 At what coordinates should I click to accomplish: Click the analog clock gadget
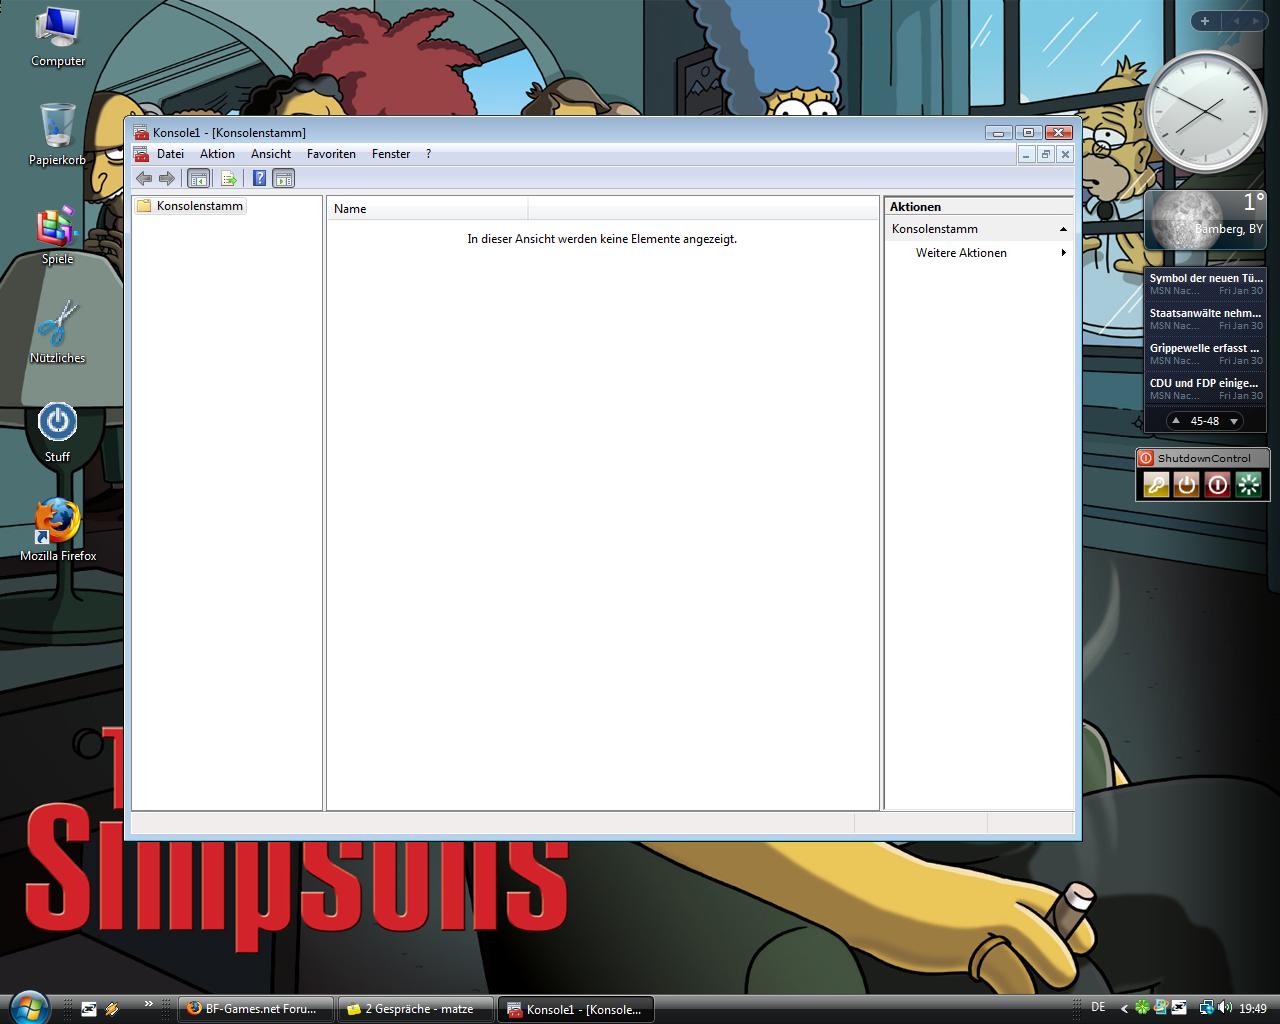(1205, 111)
